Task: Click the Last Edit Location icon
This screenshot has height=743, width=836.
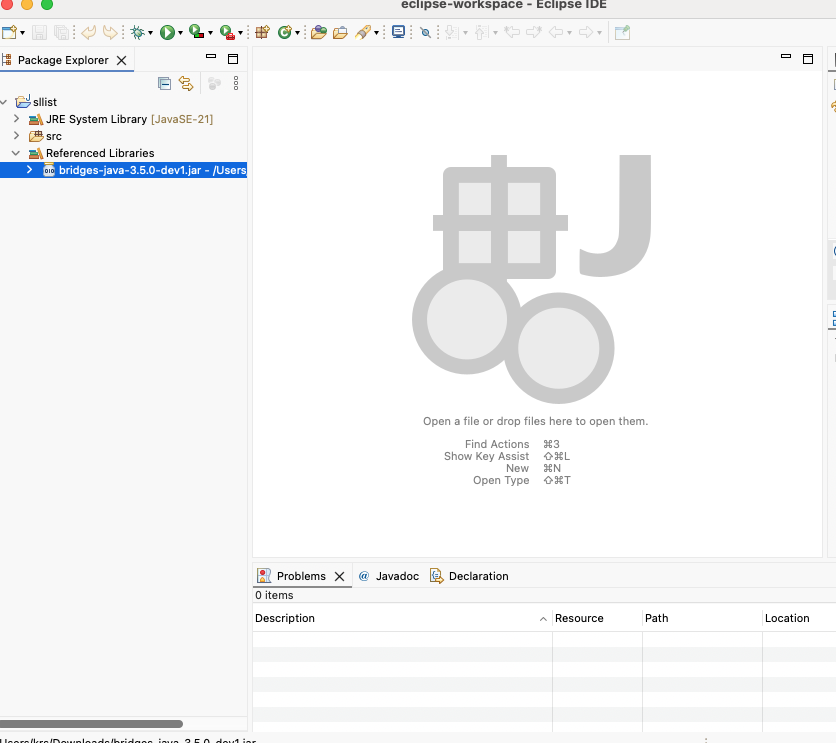Action: click(512, 33)
